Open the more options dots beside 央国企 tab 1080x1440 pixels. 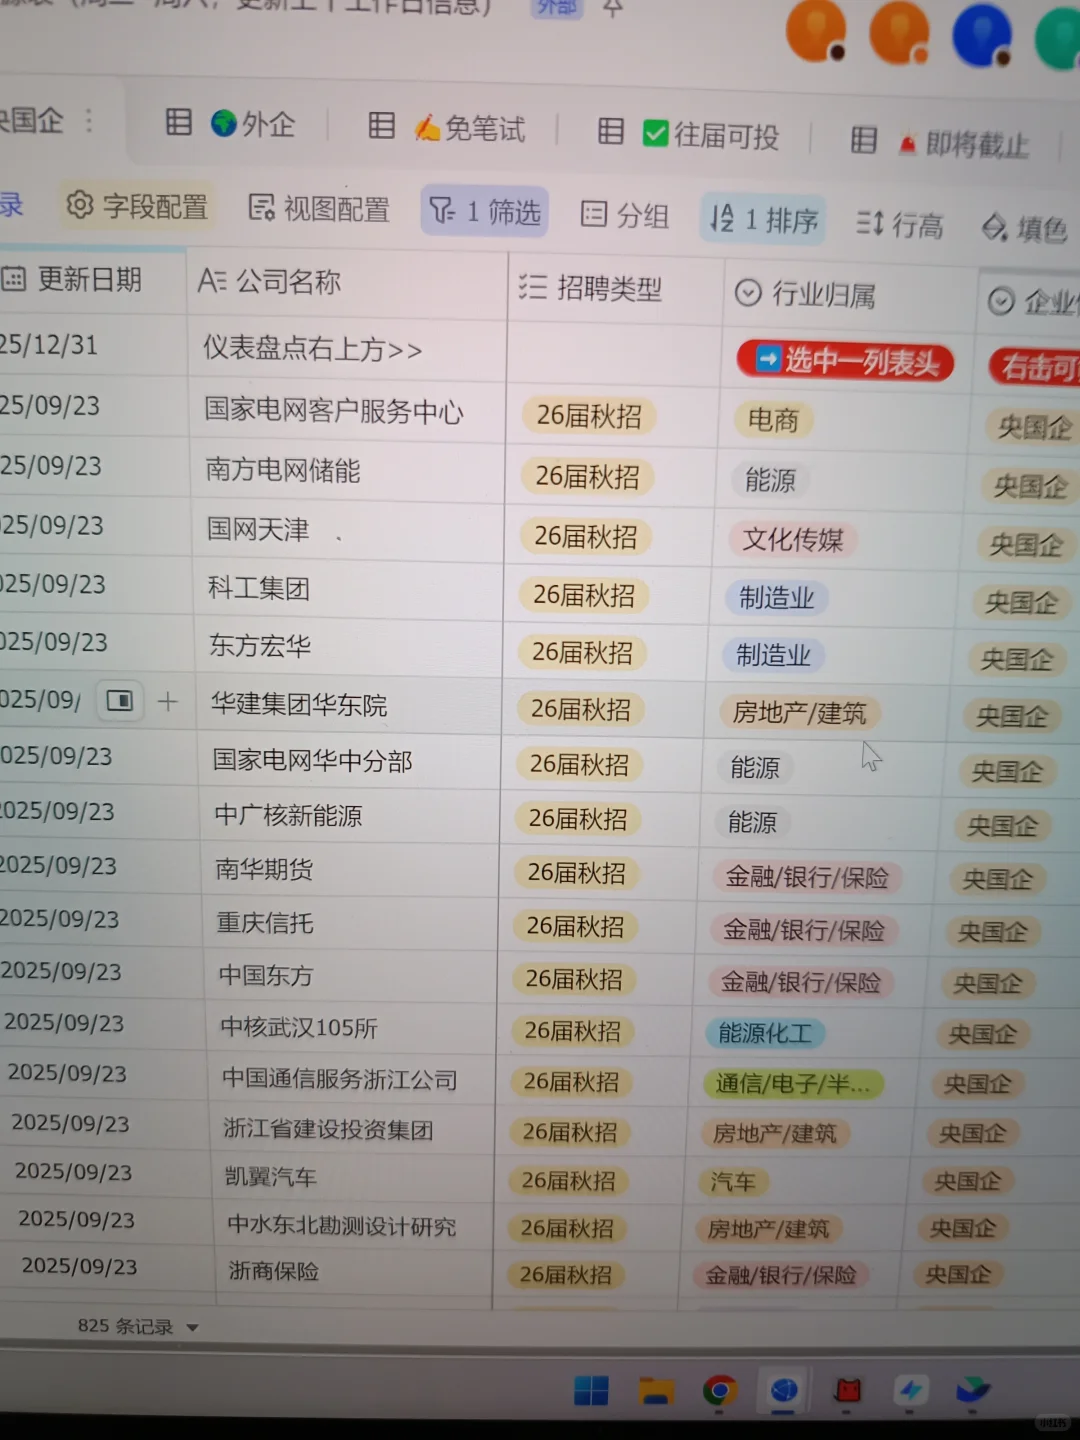[89, 120]
